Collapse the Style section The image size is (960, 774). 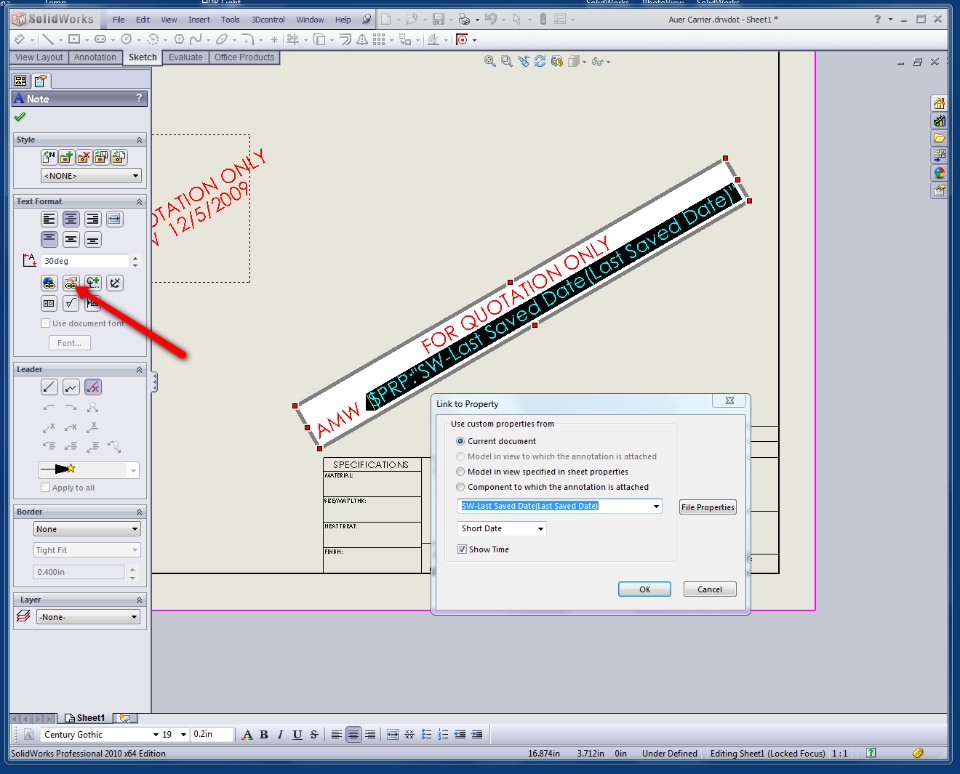139,140
